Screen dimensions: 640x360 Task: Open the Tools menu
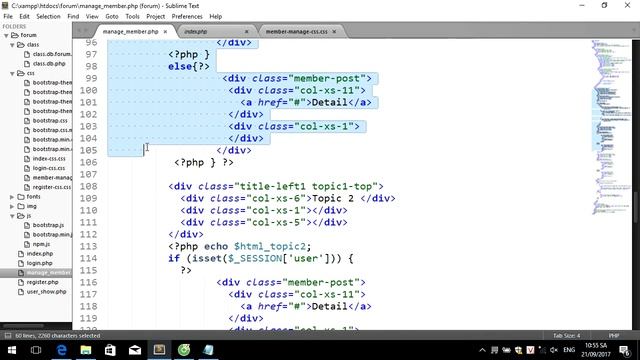pos(132,16)
